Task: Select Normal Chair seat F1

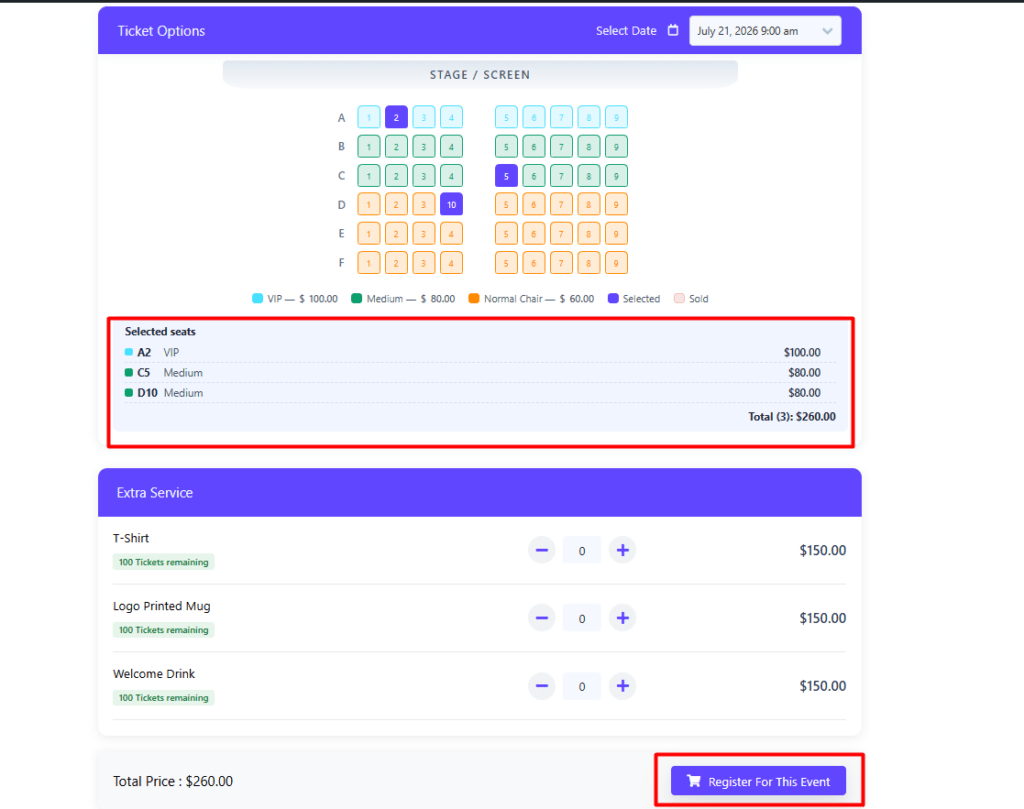Action: (x=369, y=262)
